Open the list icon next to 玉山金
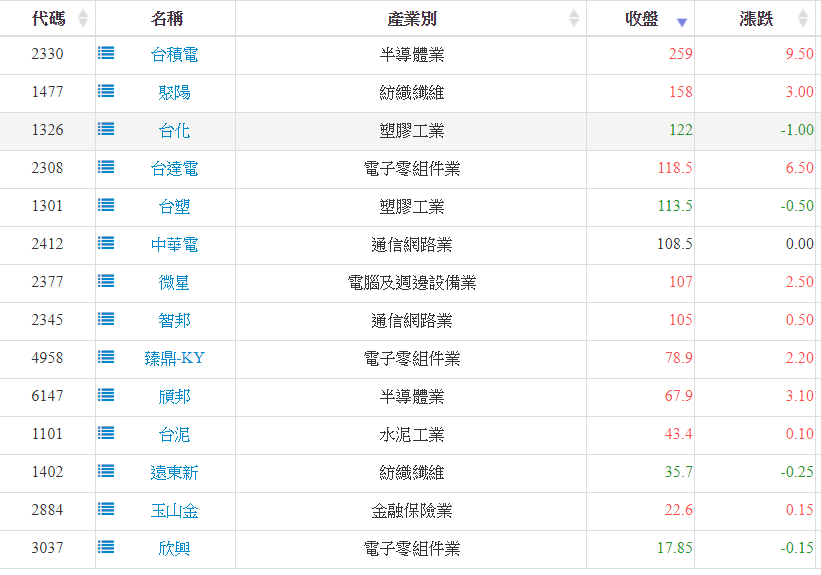This screenshot has width=821, height=575. click(106, 510)
